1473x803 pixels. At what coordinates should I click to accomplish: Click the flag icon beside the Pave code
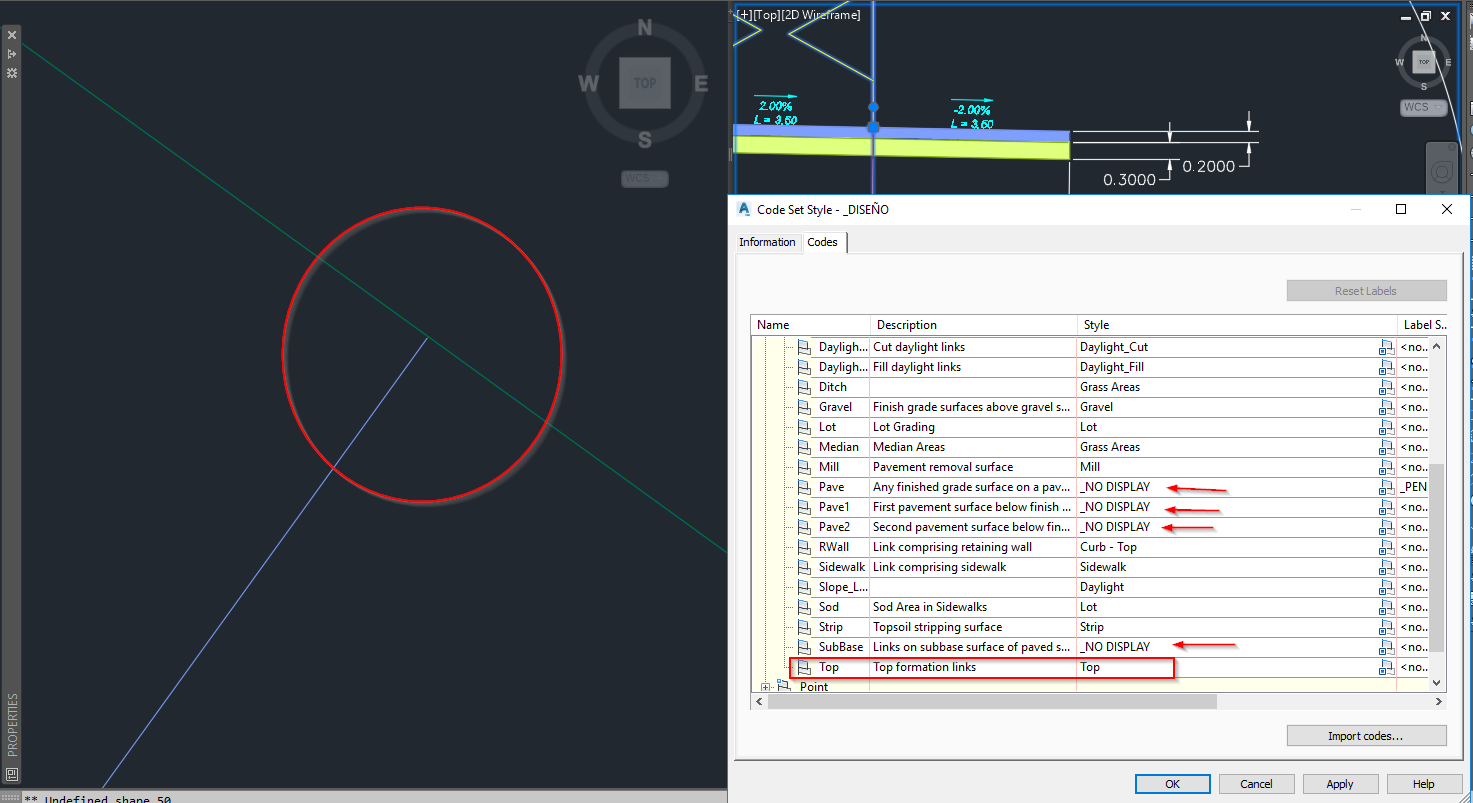tap(804, 487)
